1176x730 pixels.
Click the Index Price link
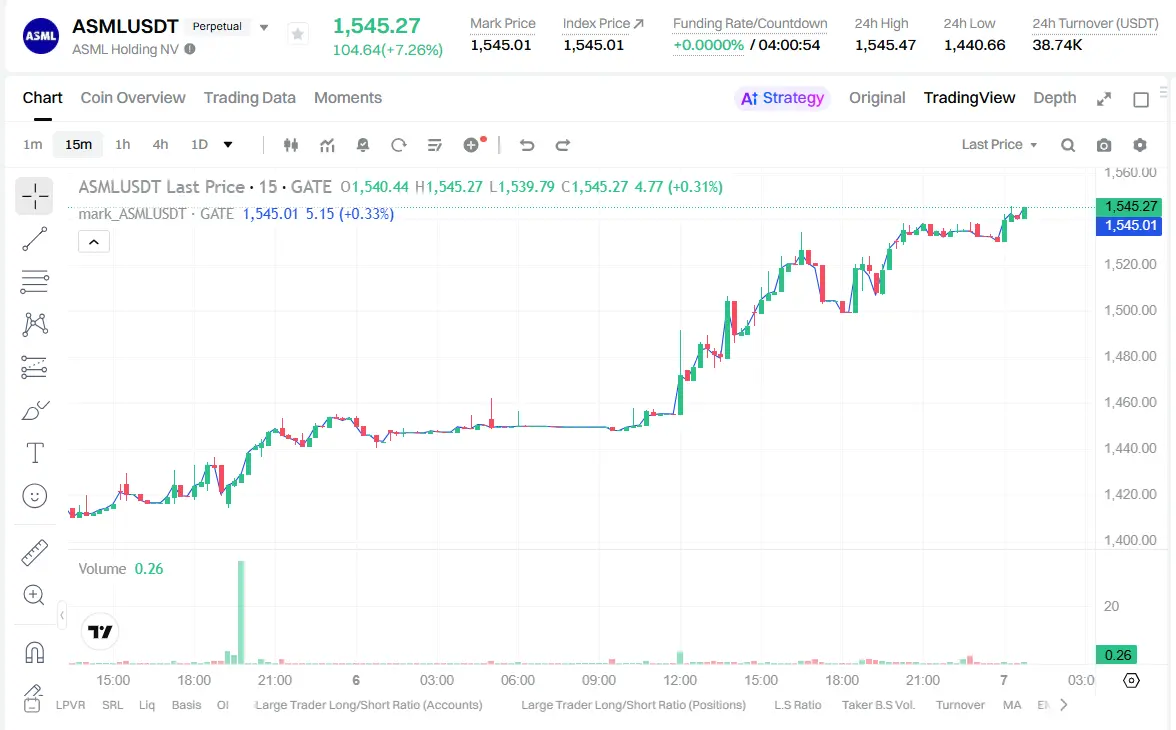coord(603,24)
